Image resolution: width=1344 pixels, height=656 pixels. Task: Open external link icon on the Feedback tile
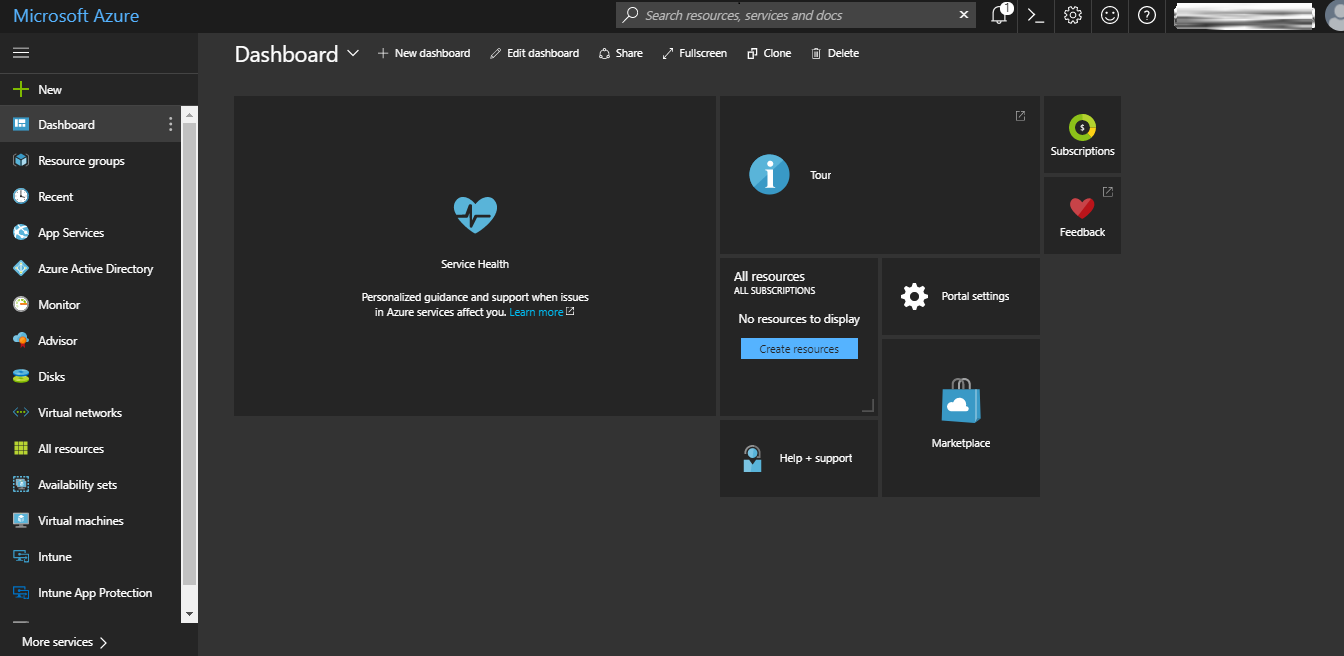(x=1107, y=191)
